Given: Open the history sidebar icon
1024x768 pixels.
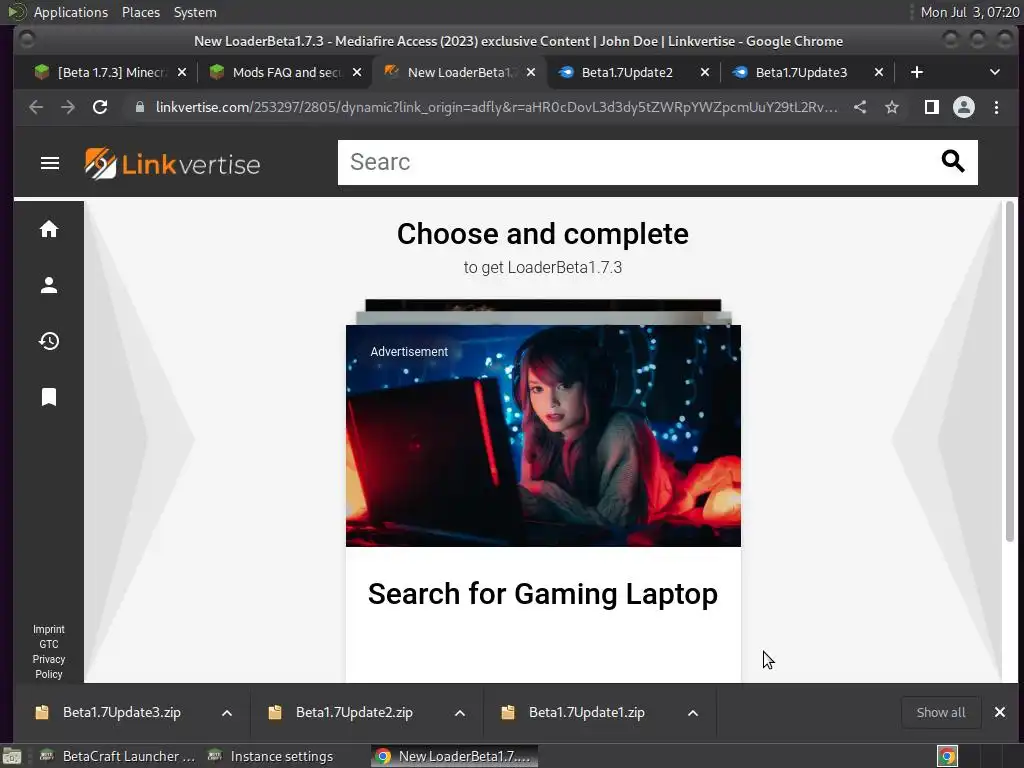Looking at the screenshot, I should [49, 341].
